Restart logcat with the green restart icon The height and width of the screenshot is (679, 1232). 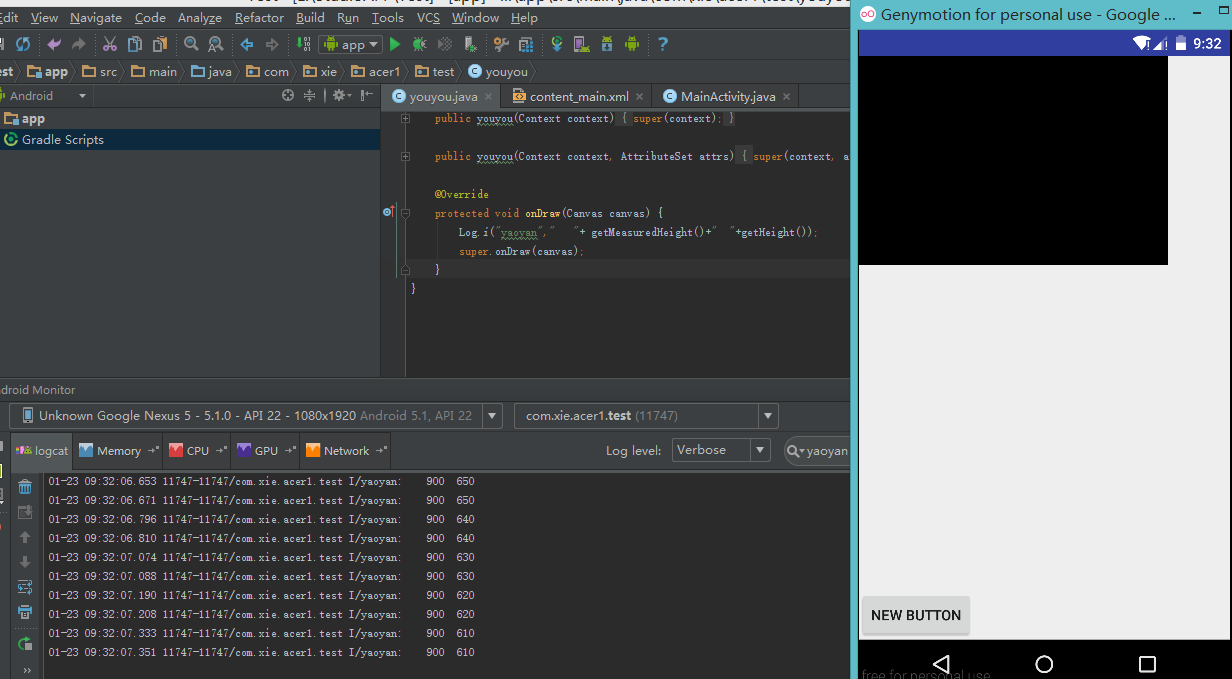[x=25, y=644]
